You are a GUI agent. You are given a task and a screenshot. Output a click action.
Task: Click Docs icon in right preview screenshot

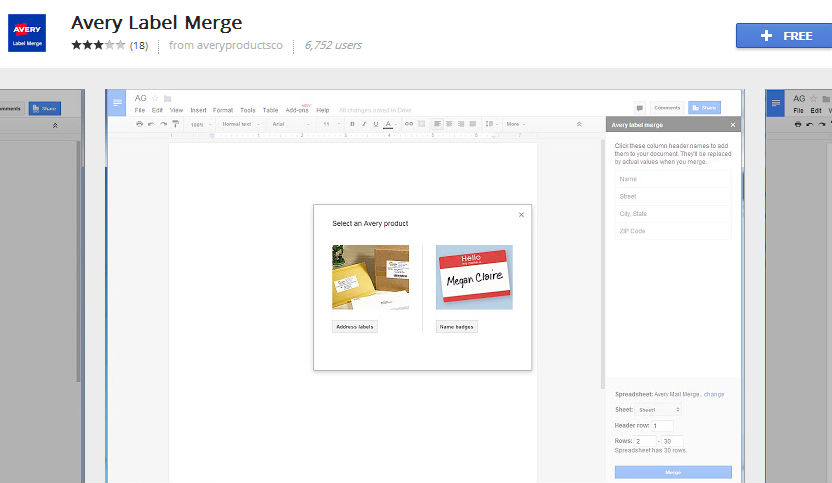click(x=776, y=103)
